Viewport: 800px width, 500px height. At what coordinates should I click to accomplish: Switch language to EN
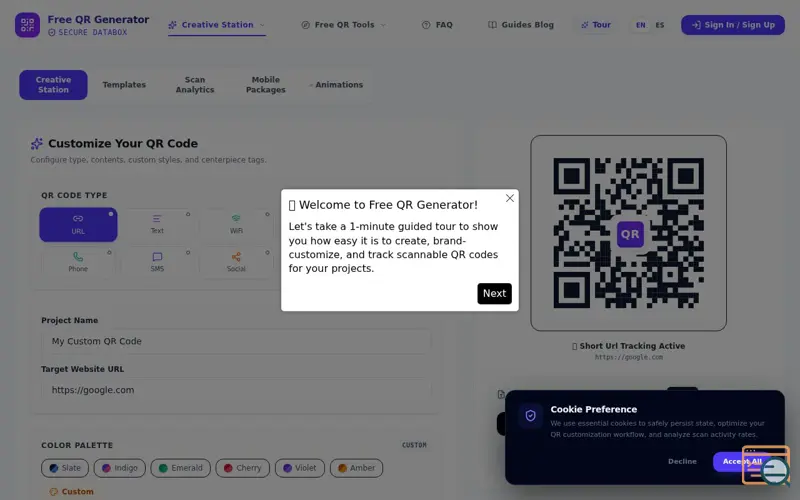(x=640, y=25)
